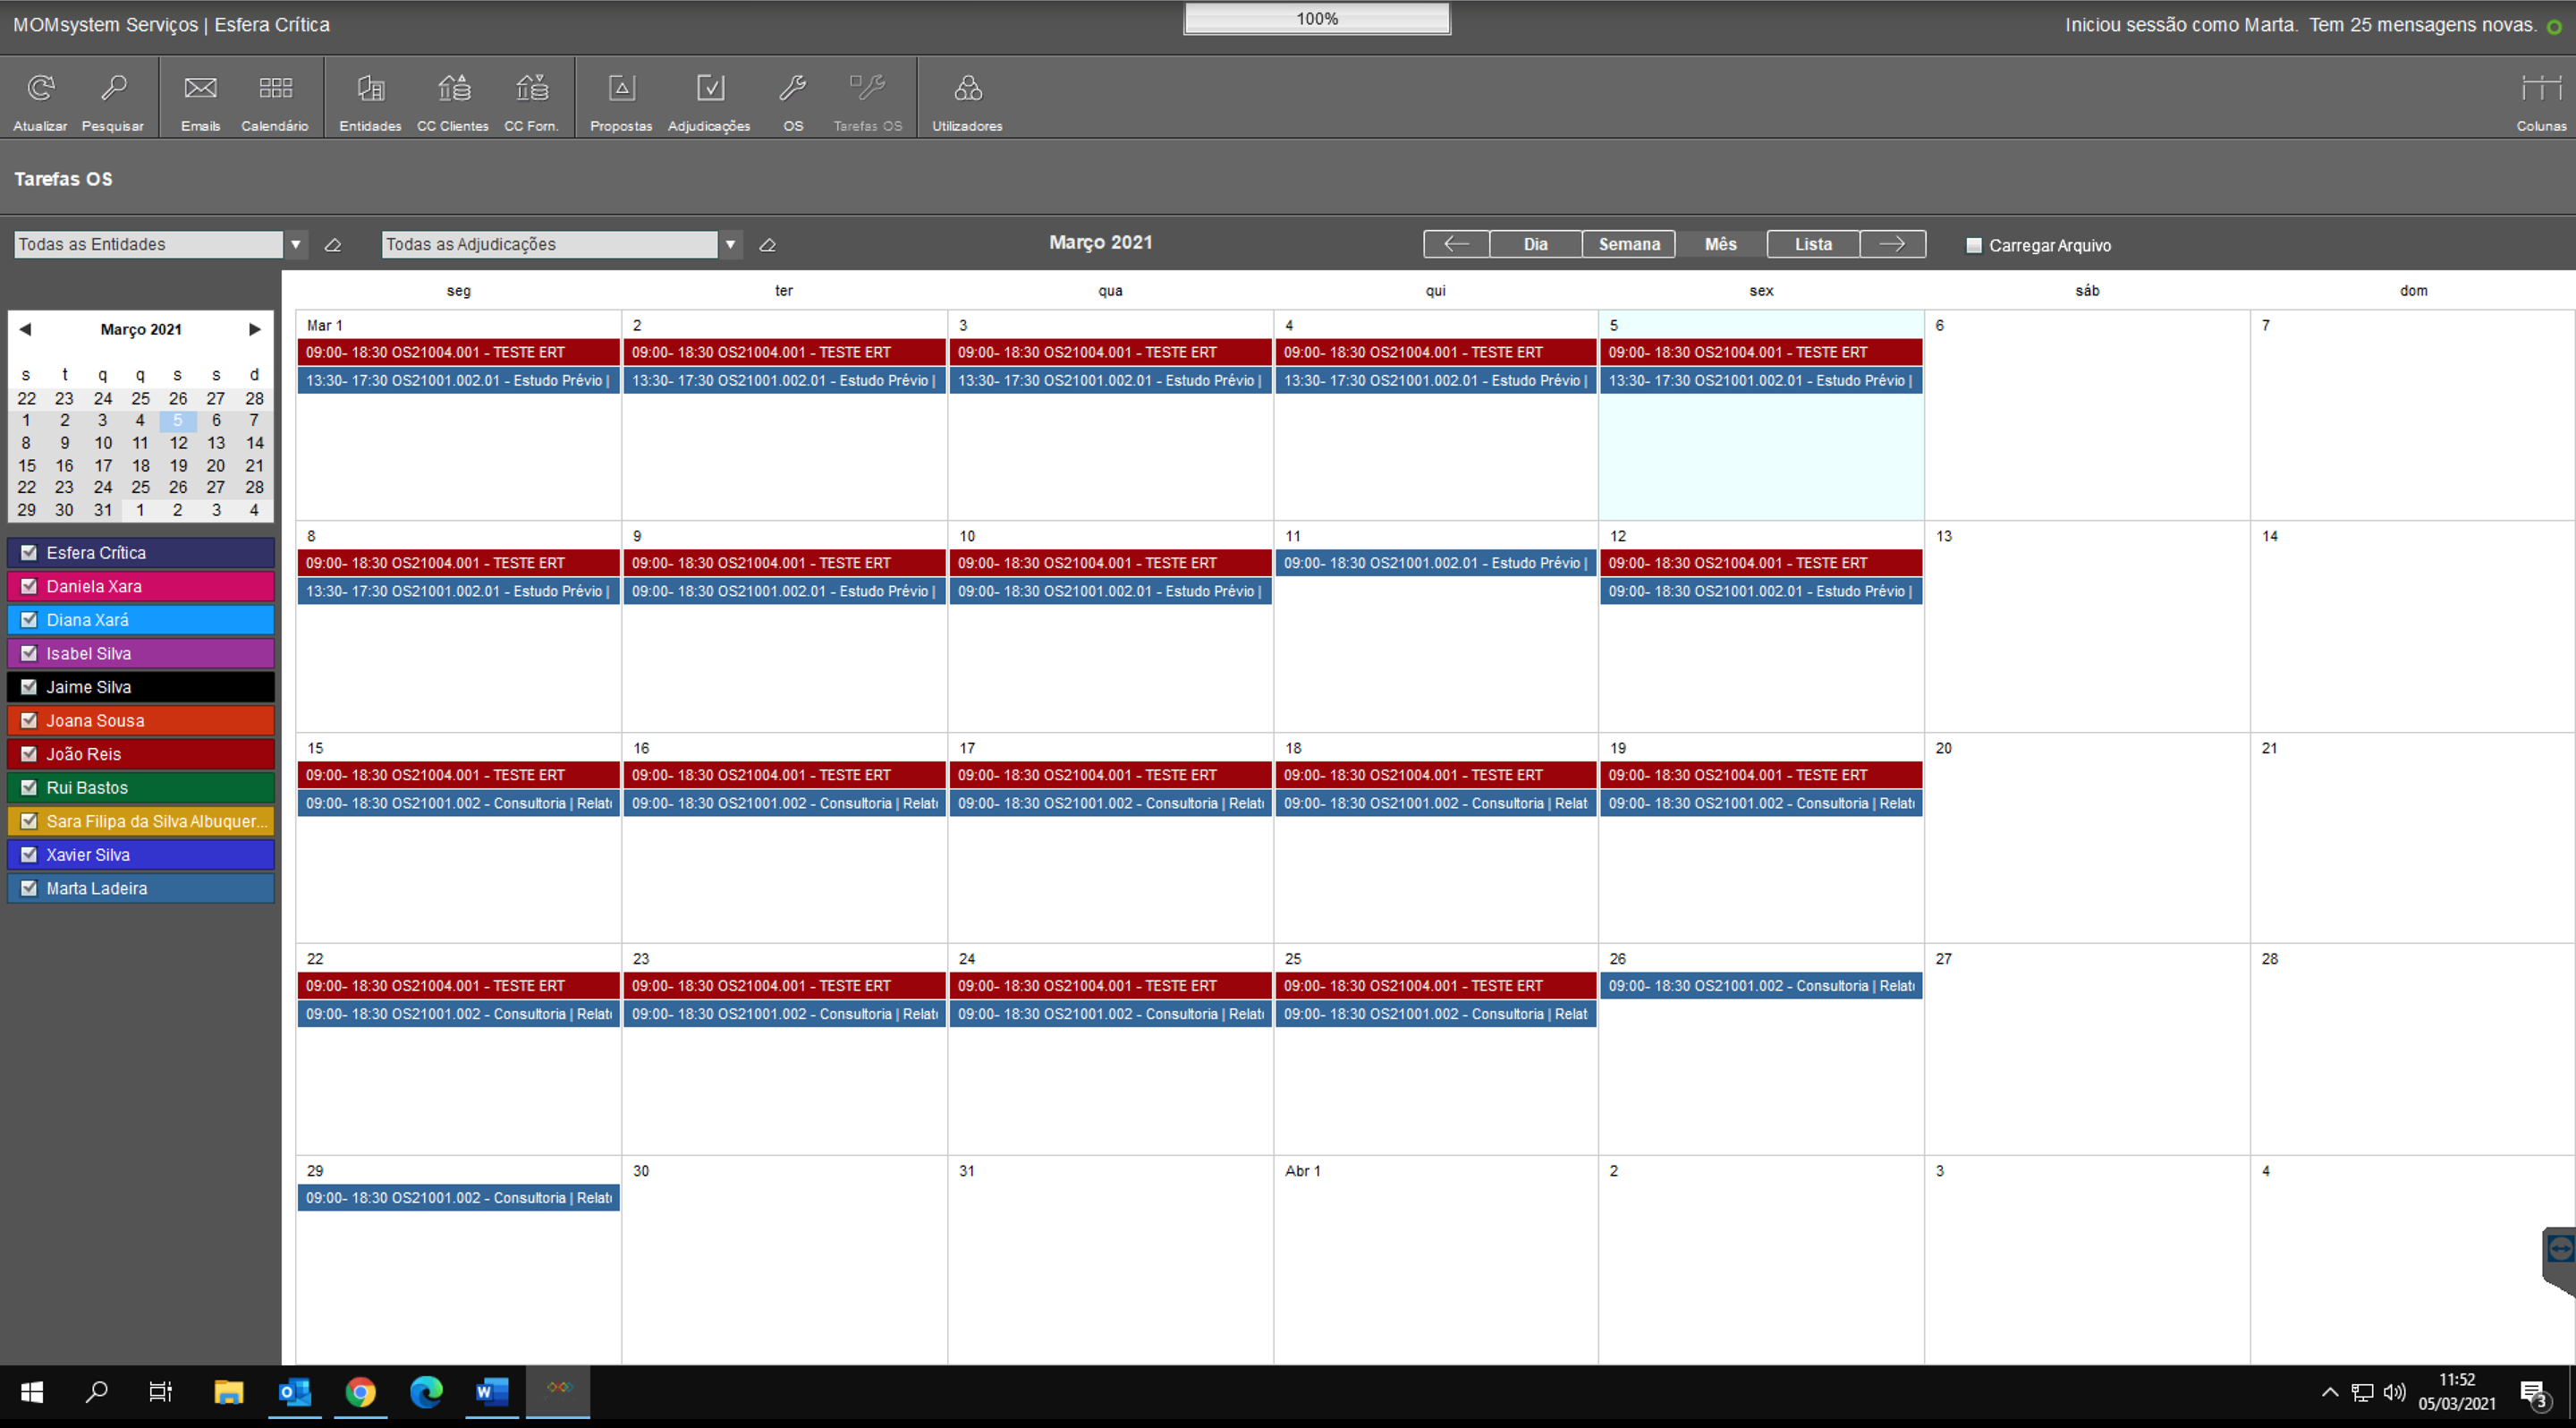The height and width of the screenshot is (1428, 2576).
Task: Switch to Semana view
Action: coord(1628,244)
